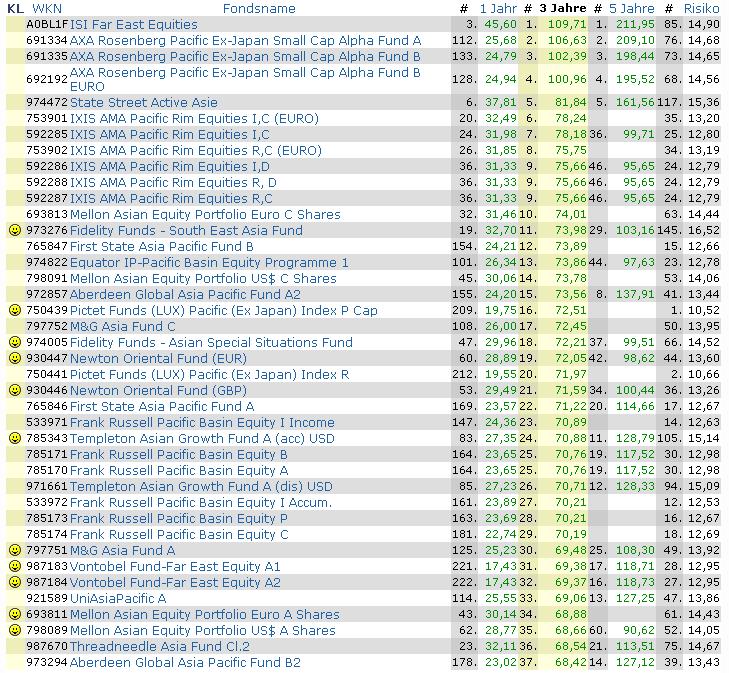Open Vontobel Fund-Far East Equity A2
Screen dimensions: 729x673
pyautogui.click(x=175, y=582)
